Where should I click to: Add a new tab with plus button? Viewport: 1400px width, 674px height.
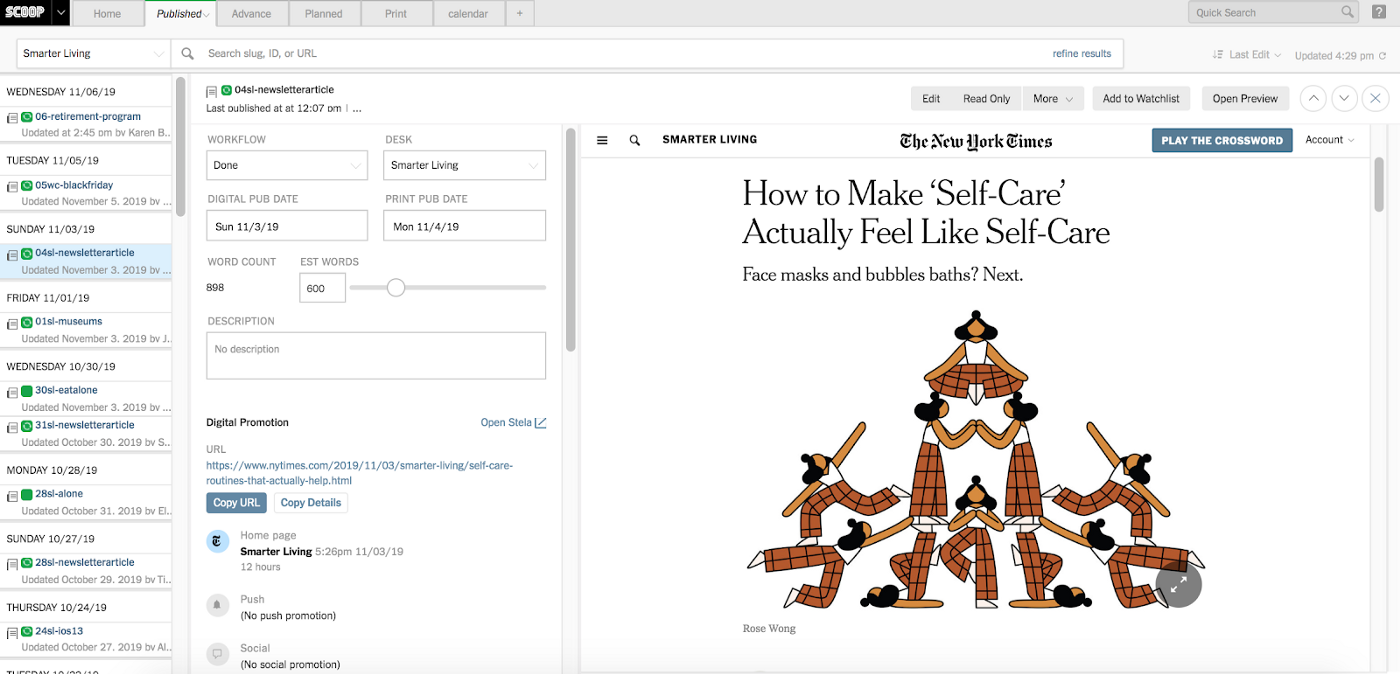519,14
